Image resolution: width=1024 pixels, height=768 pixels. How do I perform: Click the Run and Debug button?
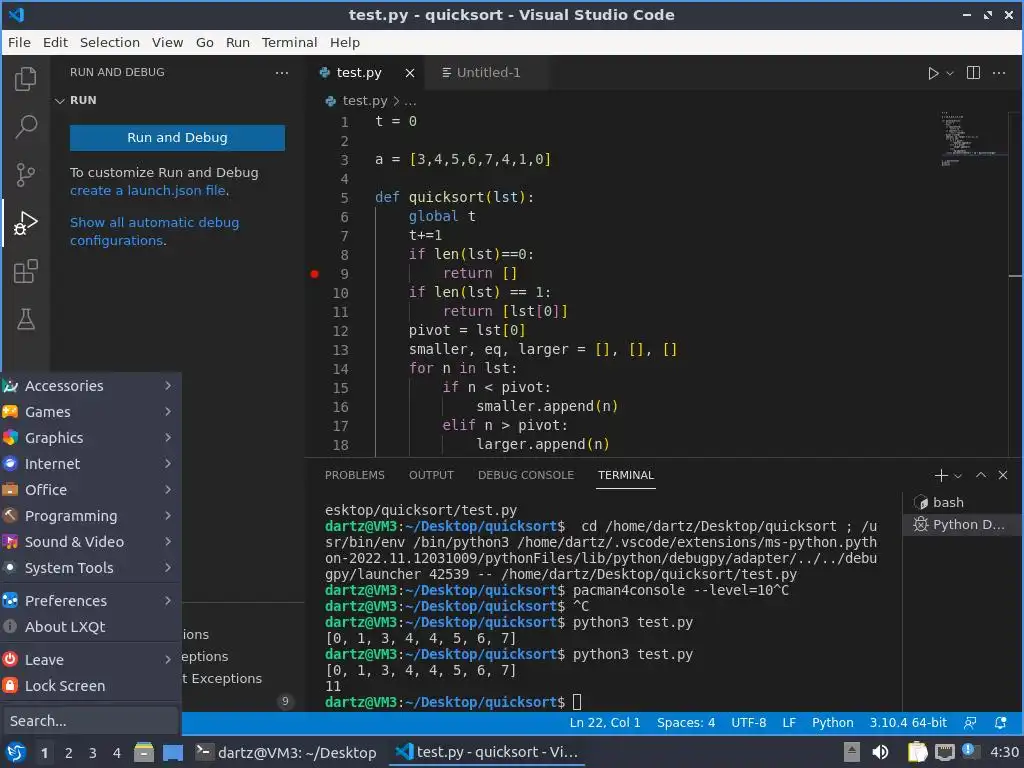[x=177, y=138]
